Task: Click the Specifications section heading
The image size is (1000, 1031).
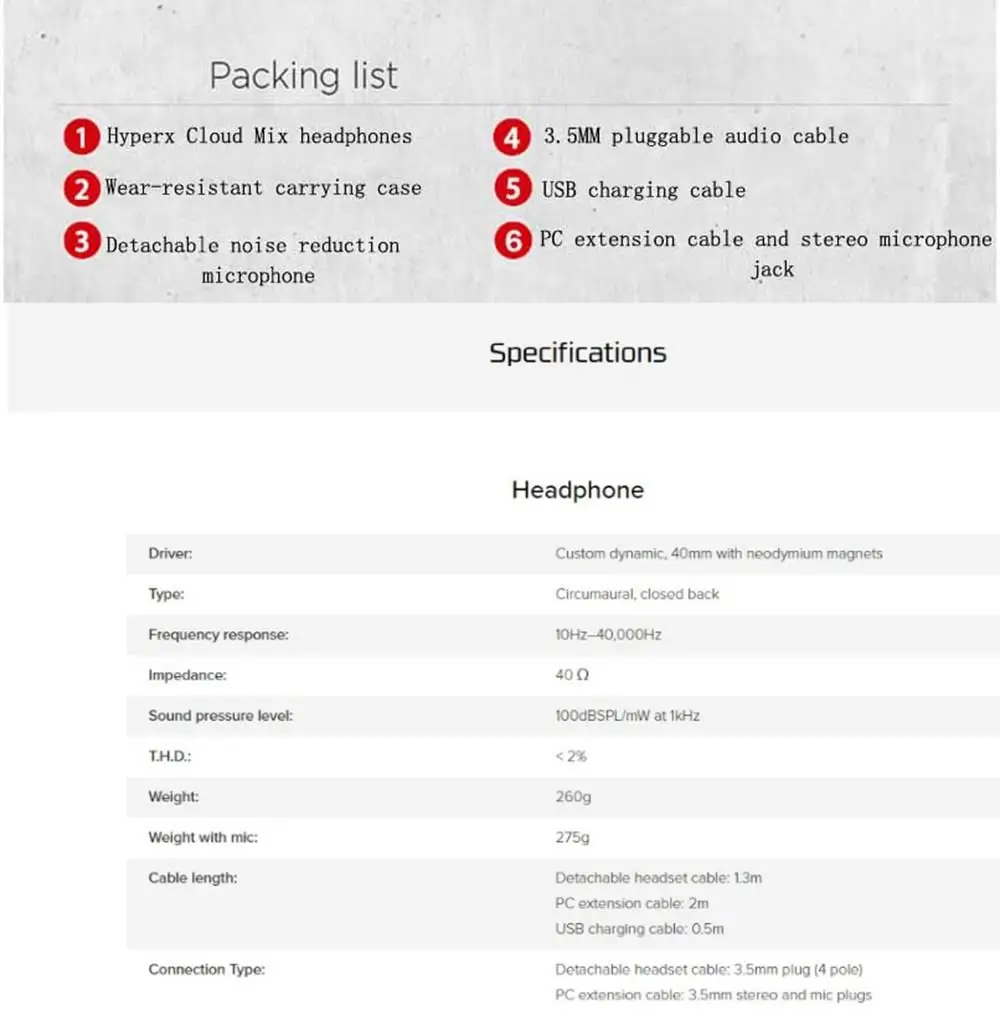Action: tap(578, 353)
